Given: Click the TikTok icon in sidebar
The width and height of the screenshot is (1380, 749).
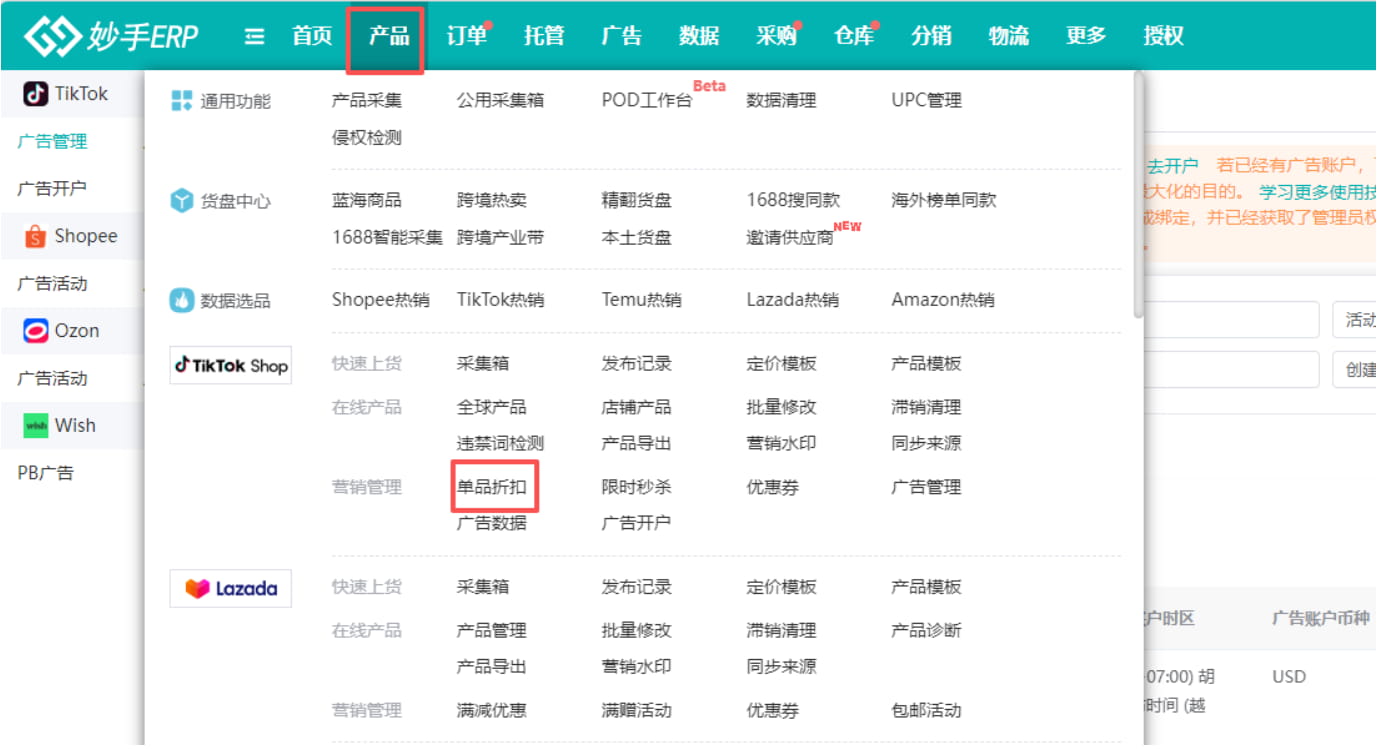Looking at the screenshot, I should (x=35, y=94).
